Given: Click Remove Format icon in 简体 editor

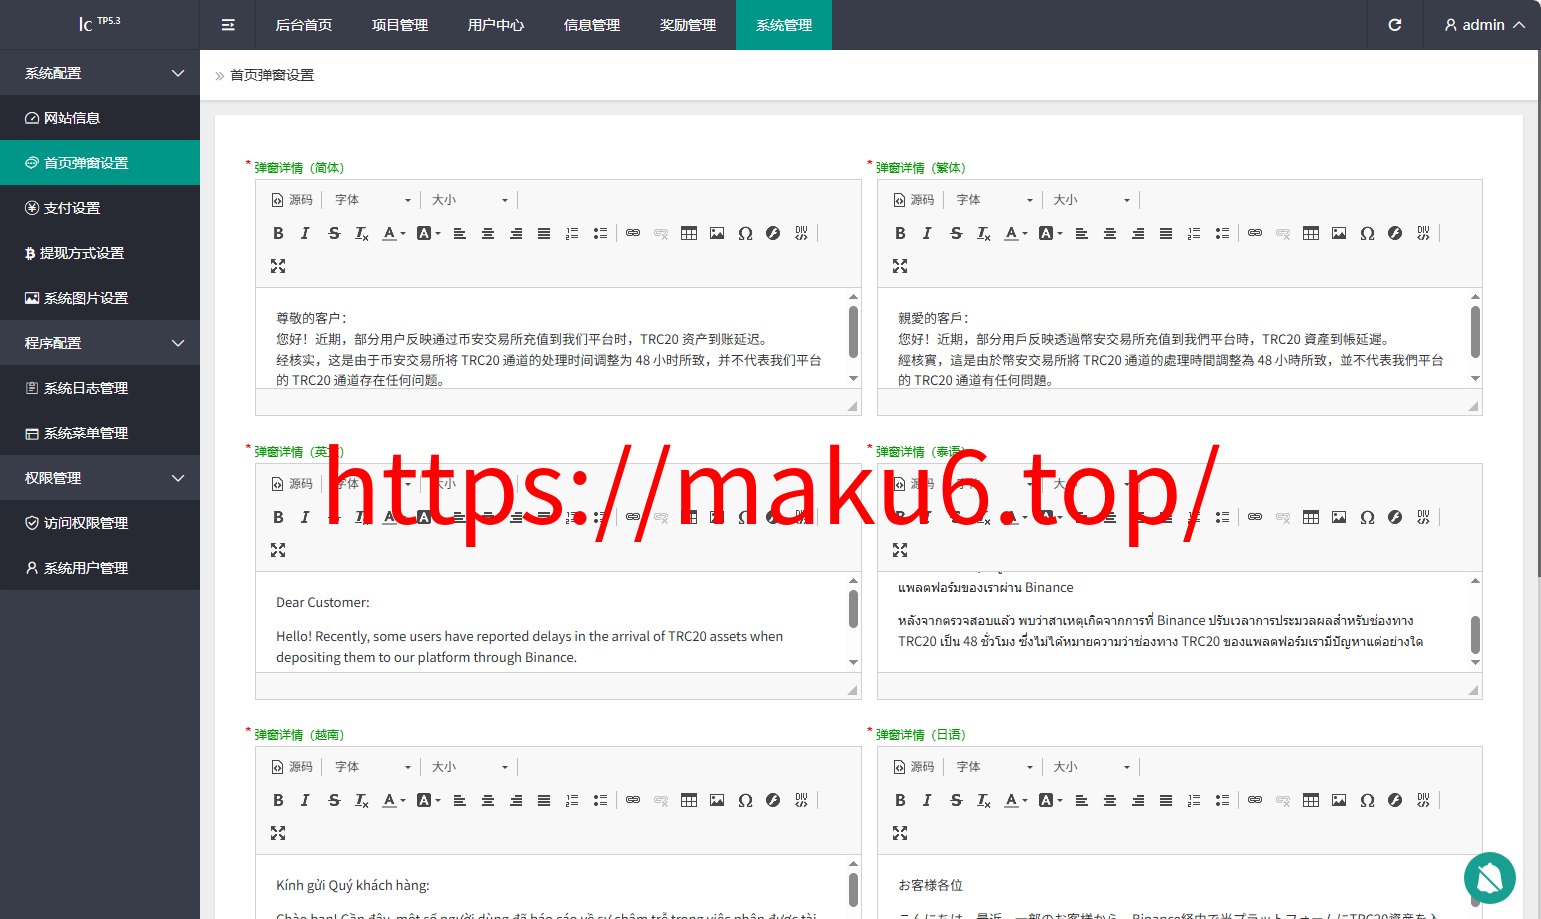Looking at the screenshot, I should coord(362,233).
